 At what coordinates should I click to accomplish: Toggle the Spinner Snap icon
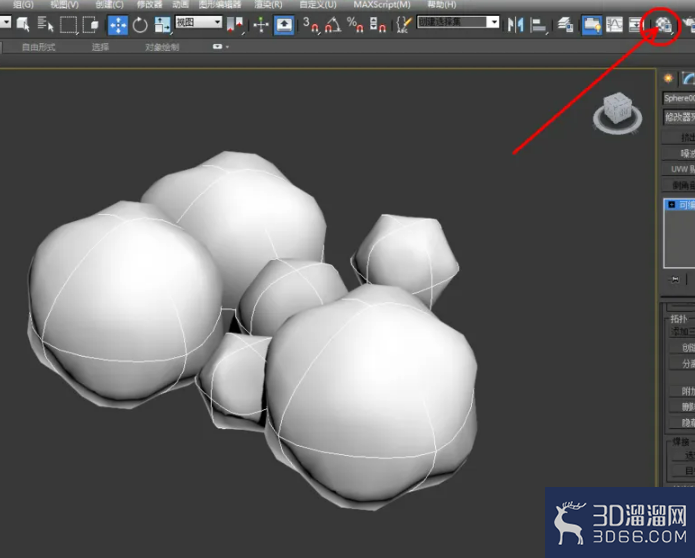pyautogui.click(x=378, y=24)
